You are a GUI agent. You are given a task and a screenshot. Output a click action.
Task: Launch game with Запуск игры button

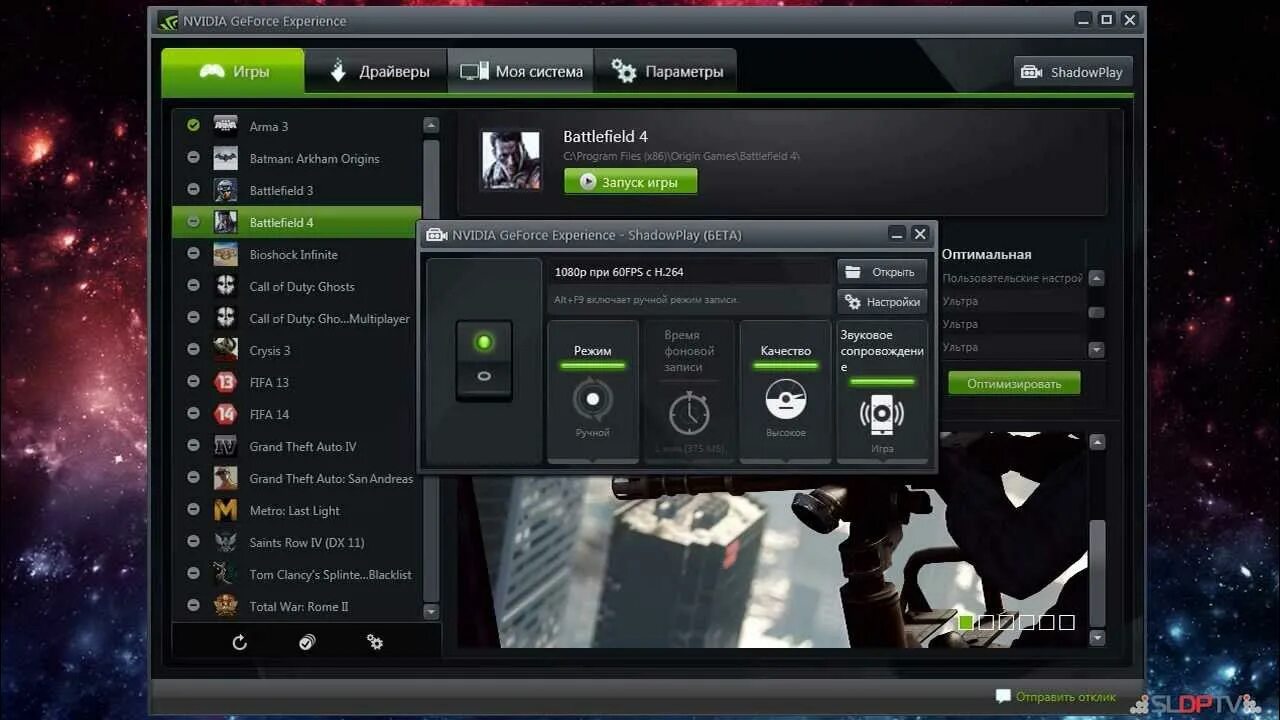point(630,182)
